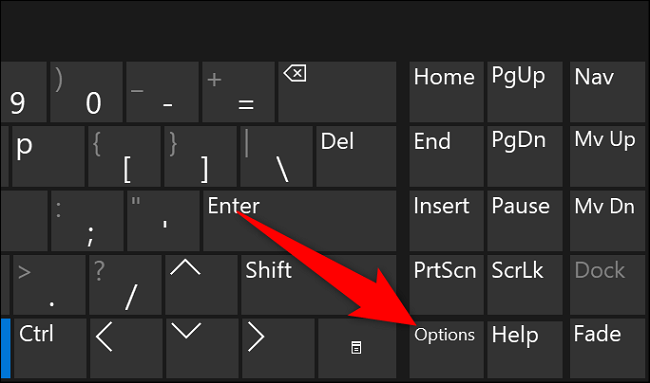Hit the Enter key
Image resolution: width=650 pixels, height=383 pixels.
click(300, 221)
